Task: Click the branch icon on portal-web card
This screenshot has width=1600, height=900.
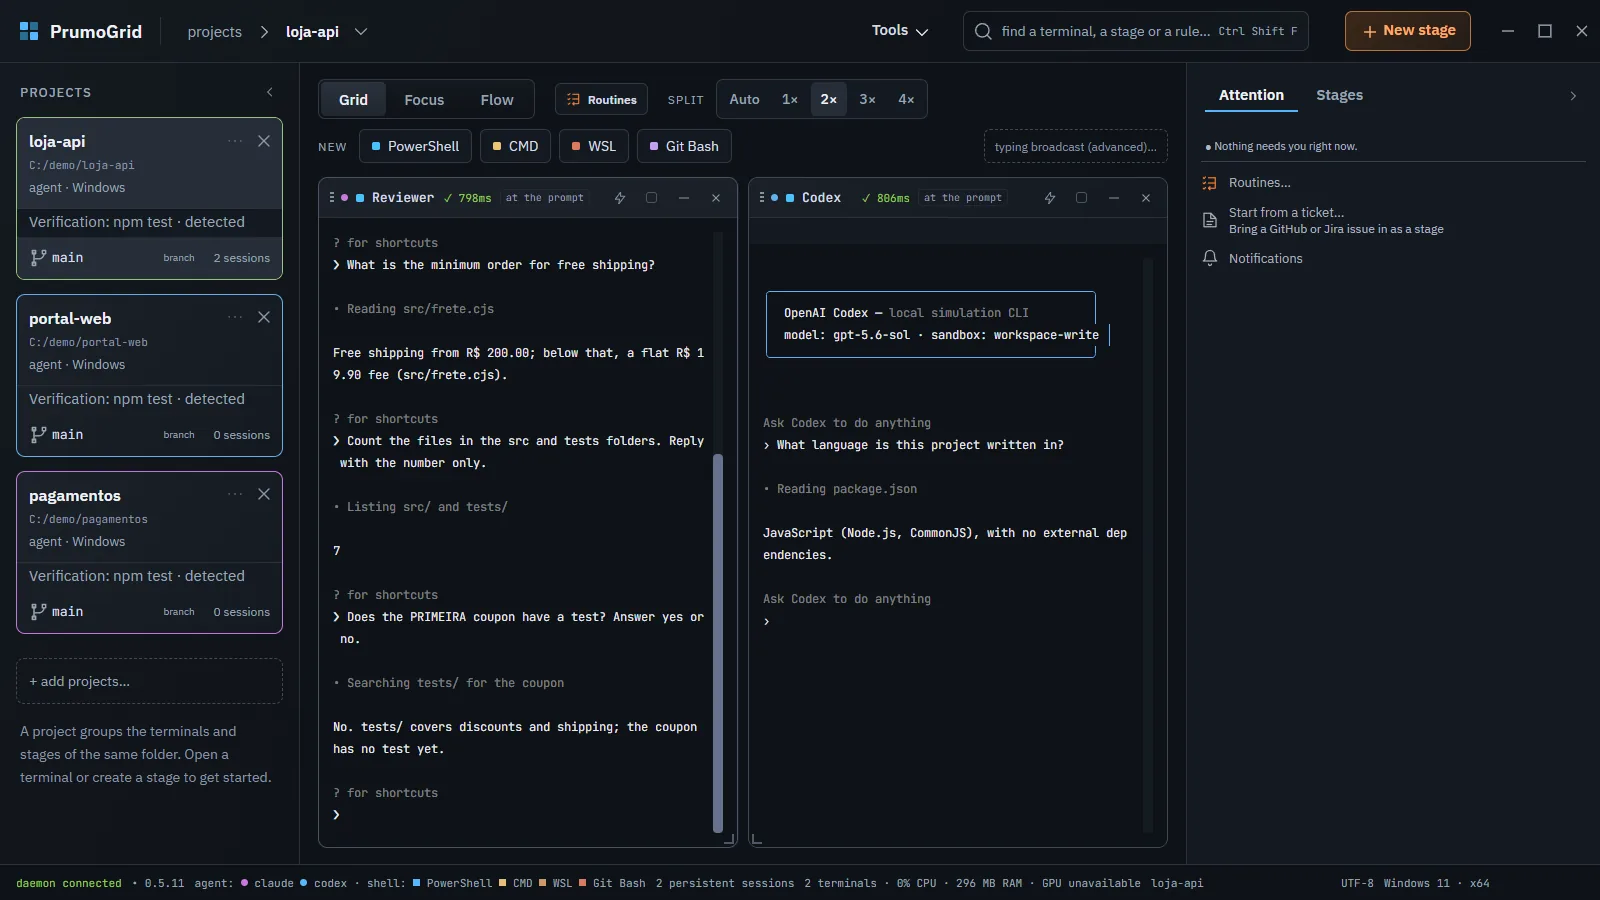Action: click(38, 434)
